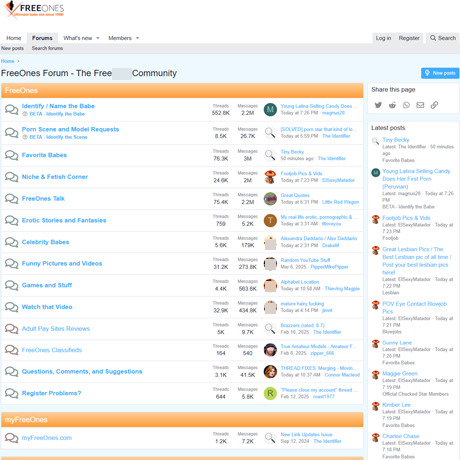Open Niche & Fetish Corner forum
Viewport: 460px width, 460px height.
tap(55, 177)
